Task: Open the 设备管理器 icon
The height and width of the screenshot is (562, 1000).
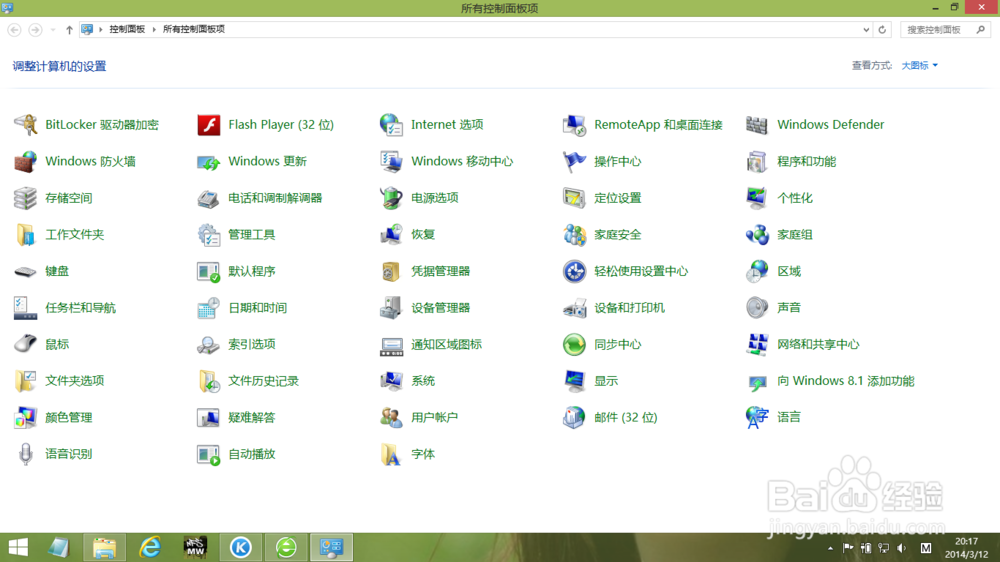Action: coord(391,307)
